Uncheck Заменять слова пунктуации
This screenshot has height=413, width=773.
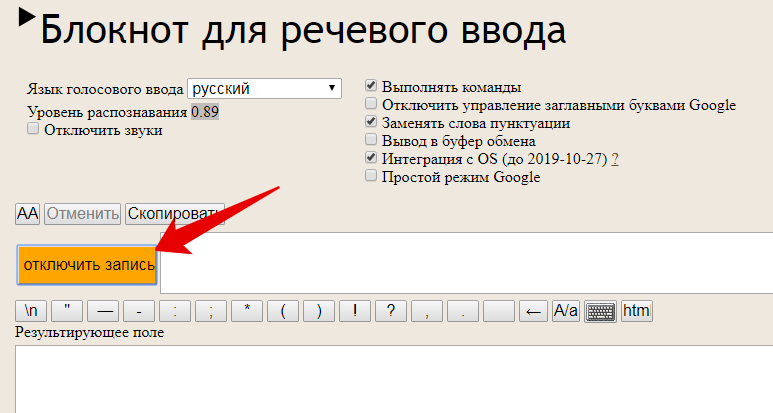coord(371,121)
